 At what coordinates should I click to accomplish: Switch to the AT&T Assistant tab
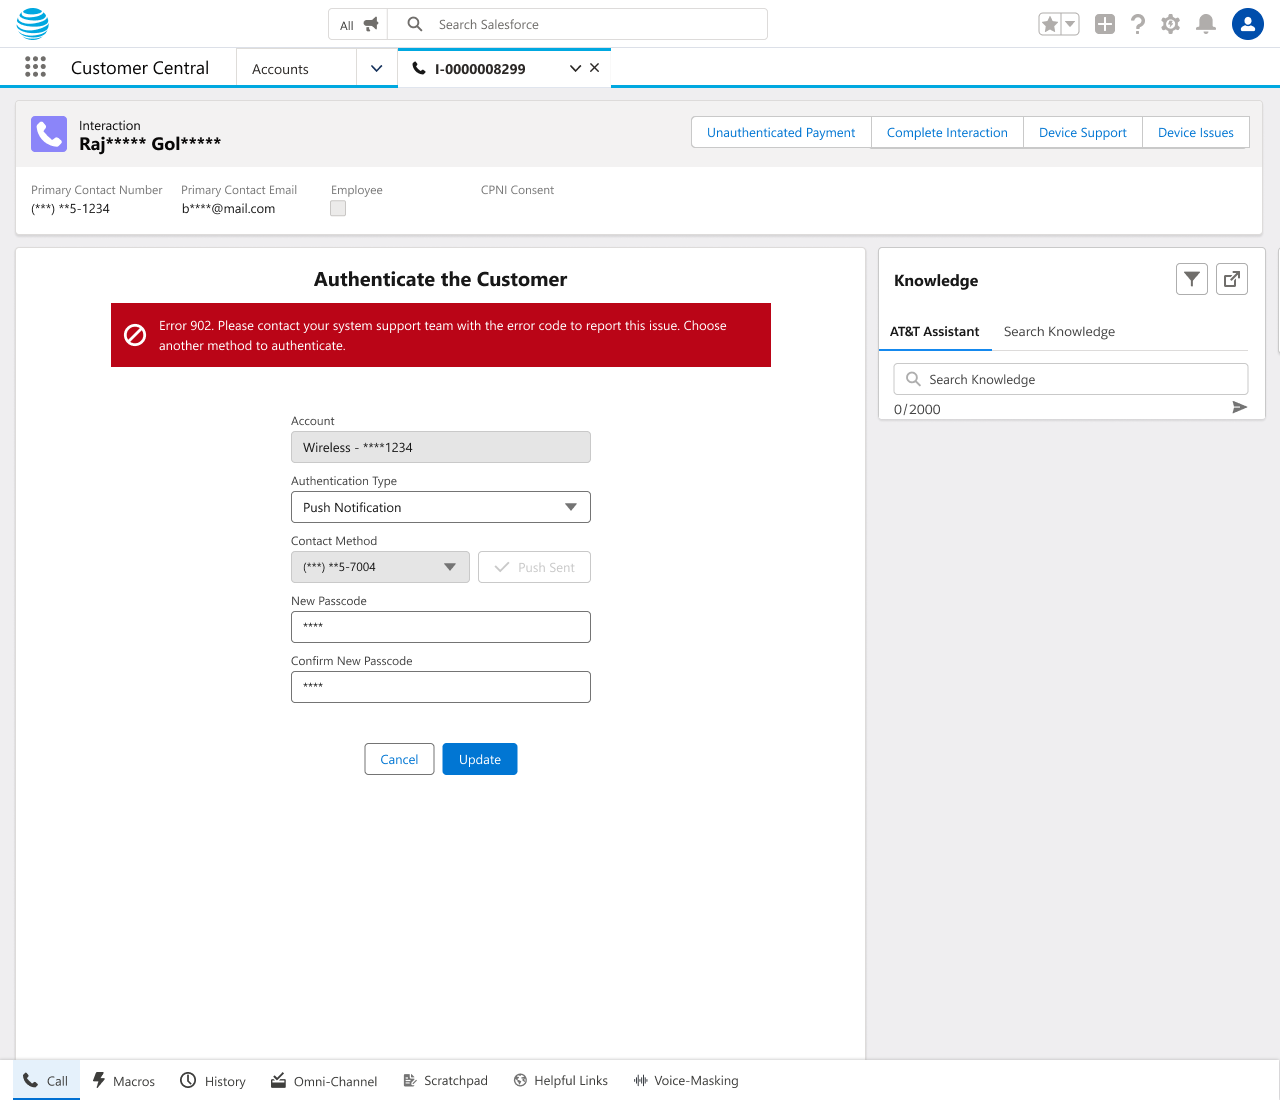click(935, 331)
